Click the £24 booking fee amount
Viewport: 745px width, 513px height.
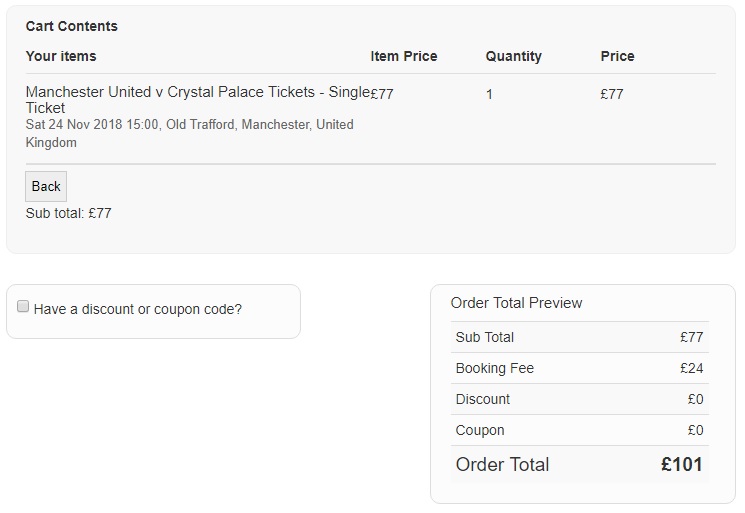(x=691, y=368)
